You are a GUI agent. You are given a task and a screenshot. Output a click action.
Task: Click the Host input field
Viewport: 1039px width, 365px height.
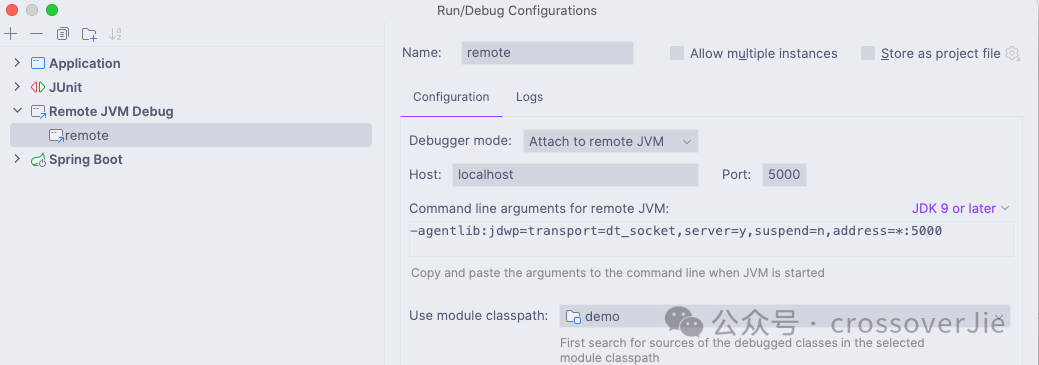pyautogui.click(x=575, y=175)
